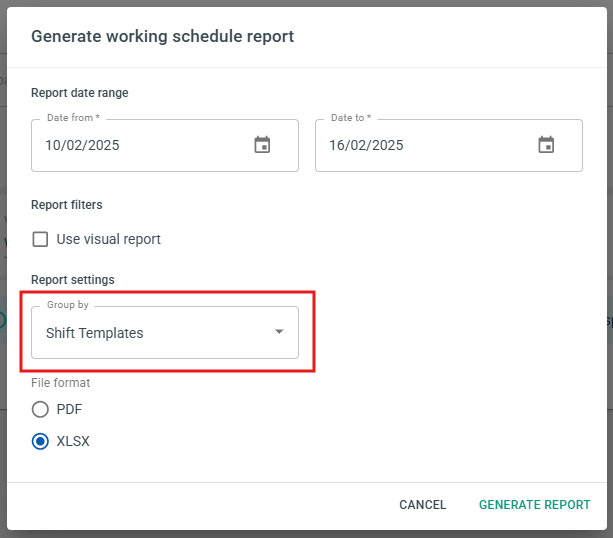Click the 16/02/2025 date to field
Viewport: 613px width, 538px height.
pos(449,145)
